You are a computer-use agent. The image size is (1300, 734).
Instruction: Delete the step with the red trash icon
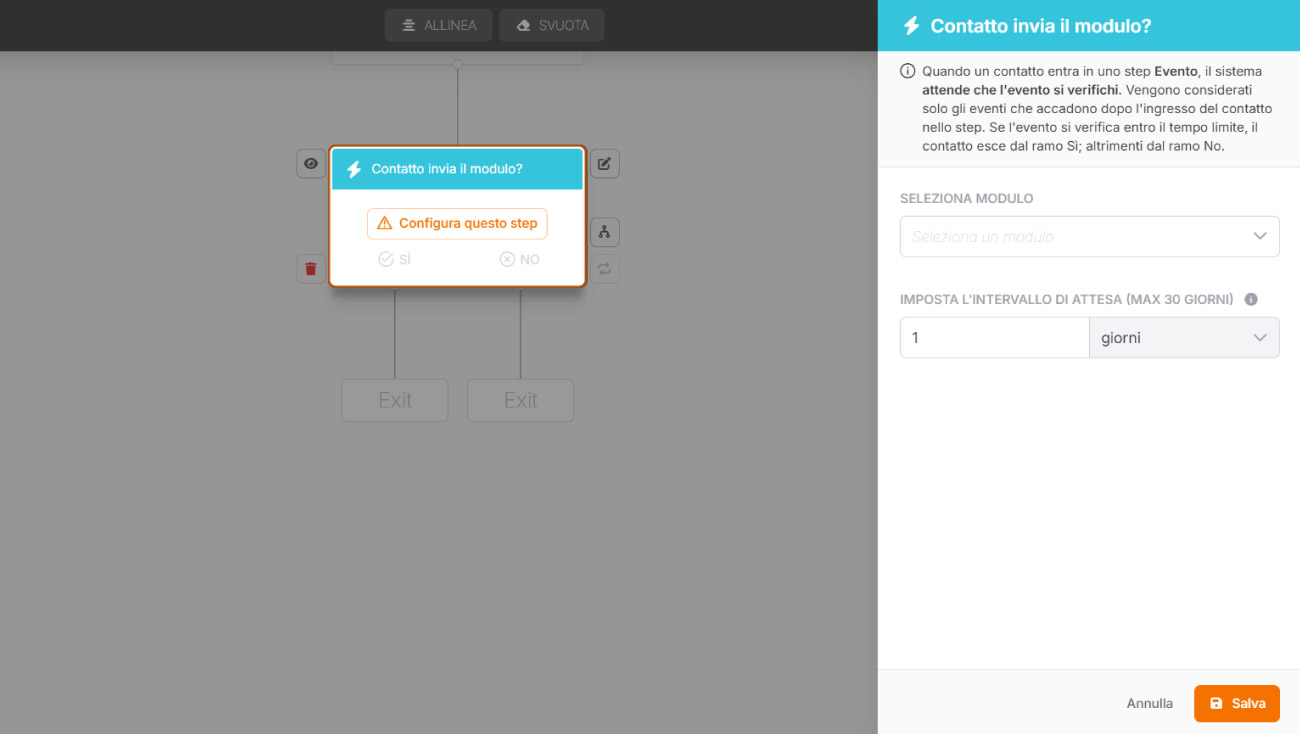click(x=311, y=269)
